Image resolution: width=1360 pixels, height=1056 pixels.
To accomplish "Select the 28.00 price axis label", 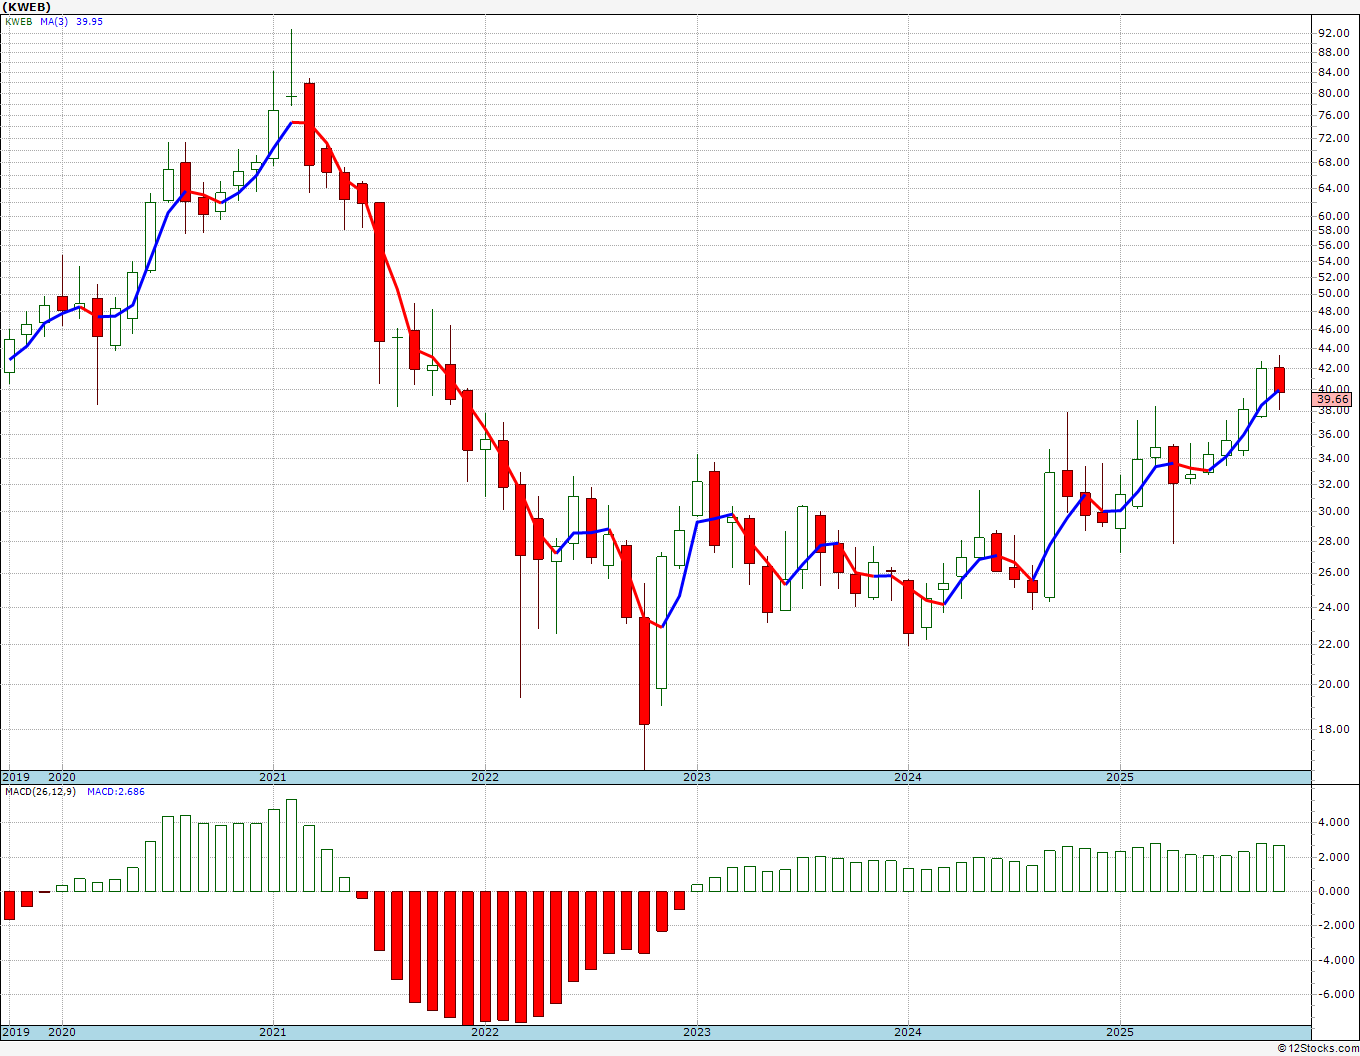I will tap(1334, 541).
